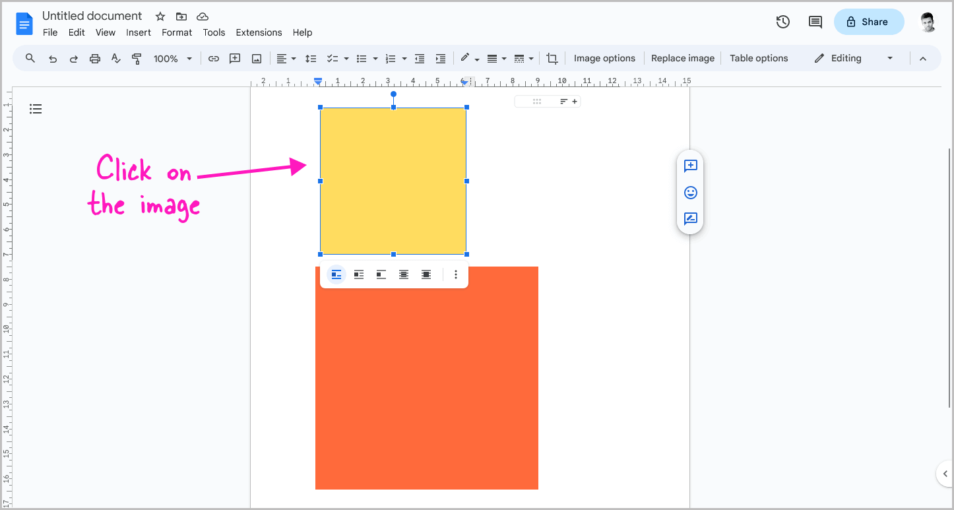Expand the checklist options arrow
This screenshot has width=954, height=510.
click(x=346, y=59)
